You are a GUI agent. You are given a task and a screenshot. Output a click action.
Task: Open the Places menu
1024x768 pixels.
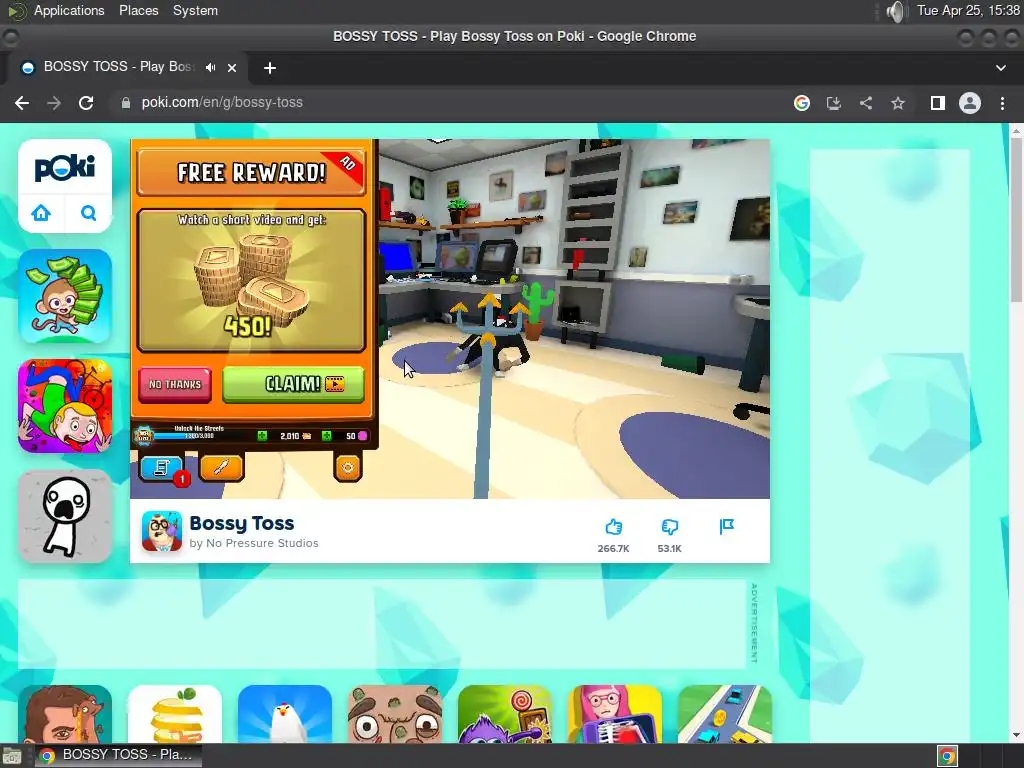(138, 10)
